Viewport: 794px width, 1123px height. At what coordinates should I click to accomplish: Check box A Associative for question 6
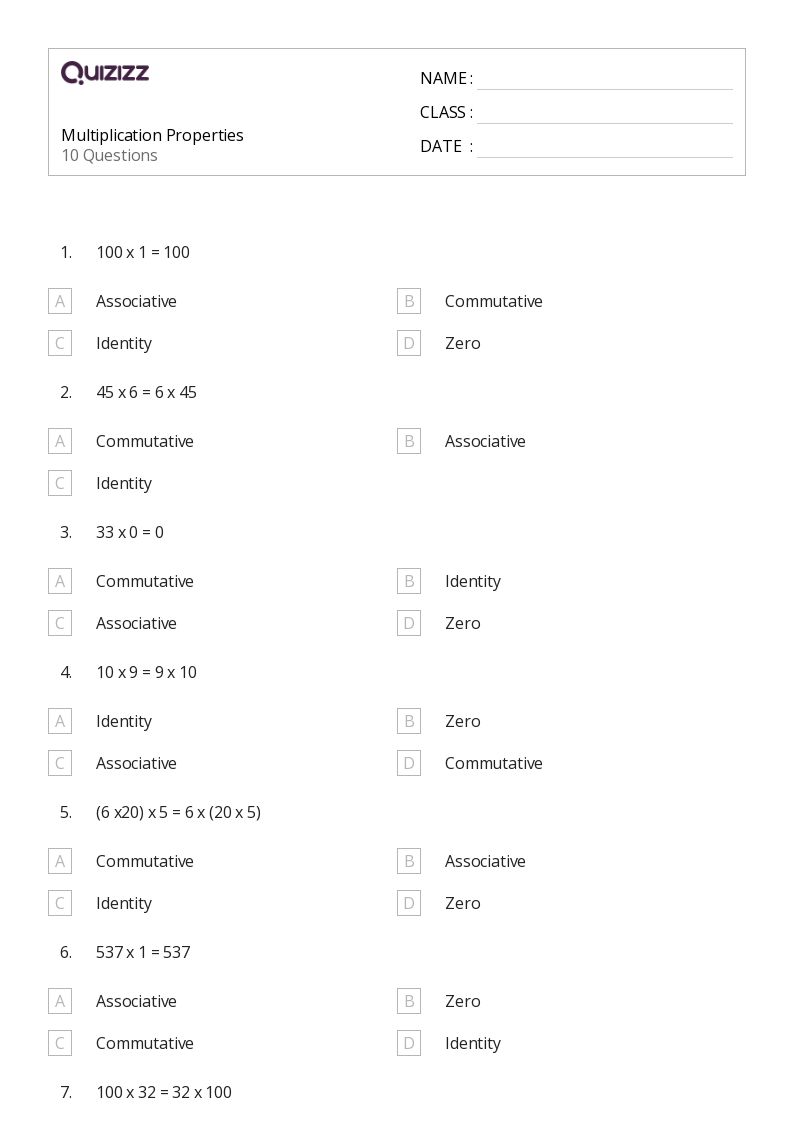pos(60,1001)
